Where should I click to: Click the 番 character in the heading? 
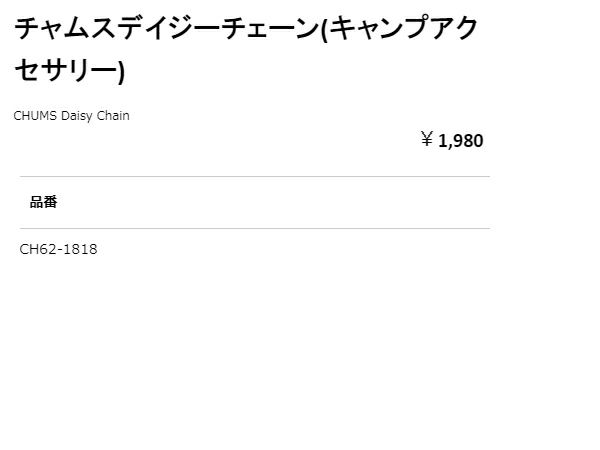pyautogui.click(x=51, y=202)
